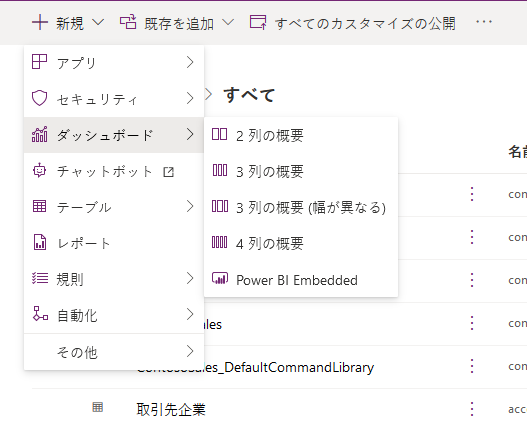This screenshot has width=527, height=428.
Task: Expand the テーブル submenu chevron
Action: [x=190, y=206]
